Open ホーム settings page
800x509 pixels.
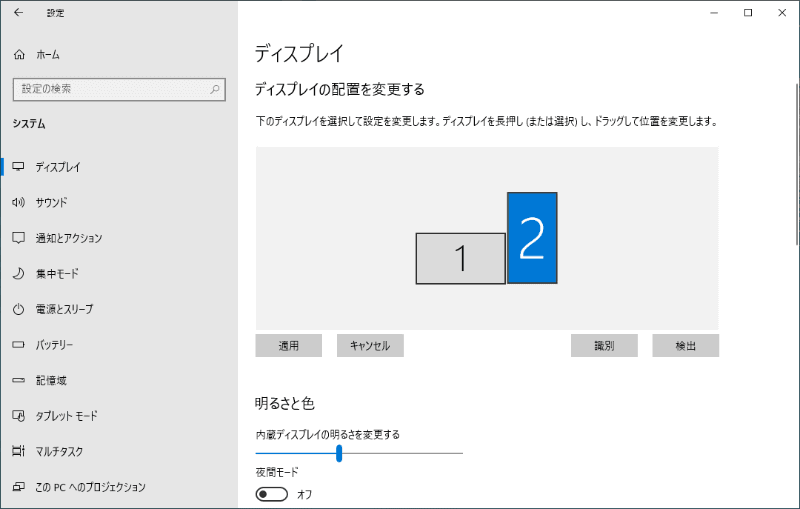point(48,55)
